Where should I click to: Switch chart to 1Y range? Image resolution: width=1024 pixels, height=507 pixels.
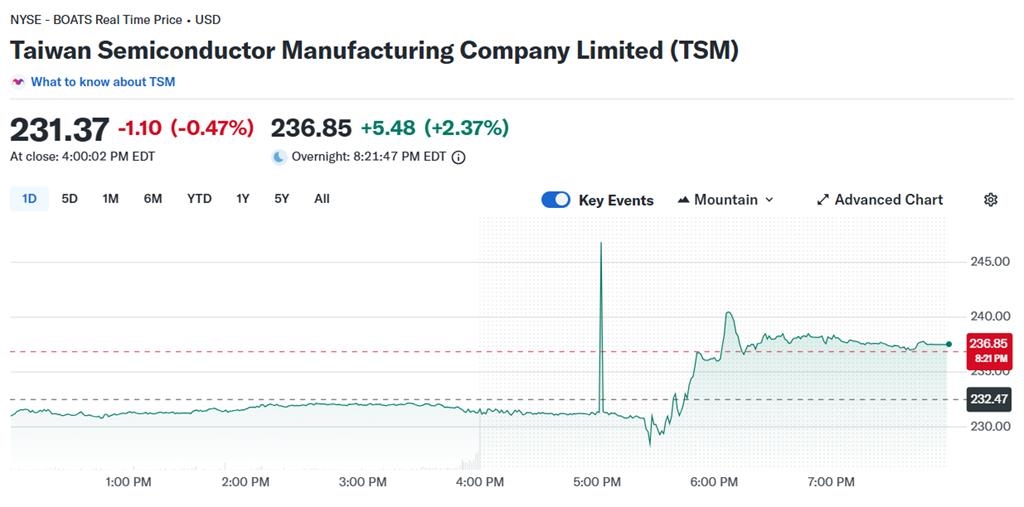[243, 199]
